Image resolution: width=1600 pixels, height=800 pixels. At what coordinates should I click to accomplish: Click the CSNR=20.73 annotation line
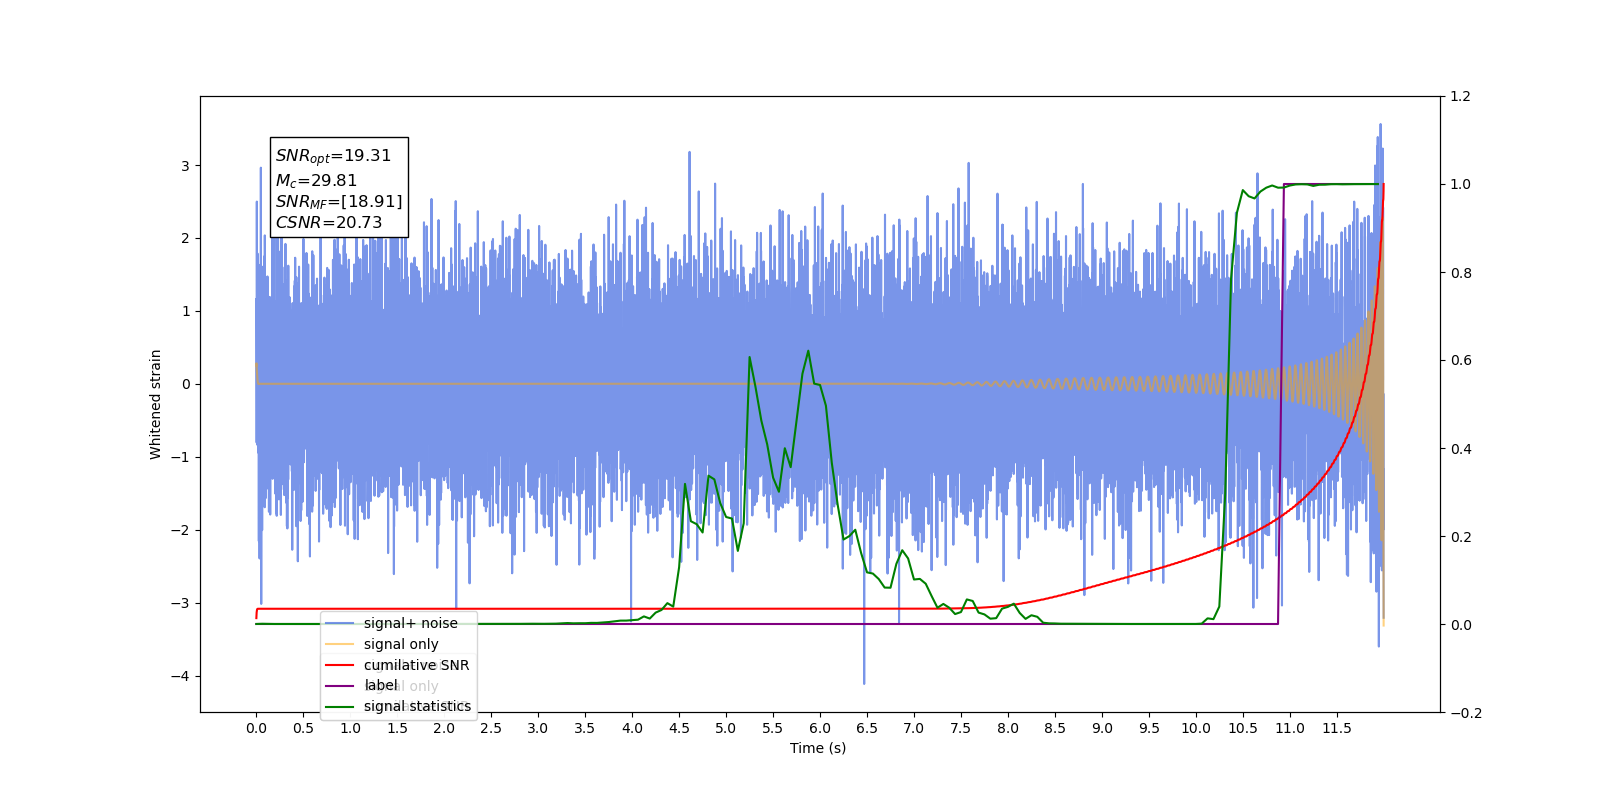329,223
